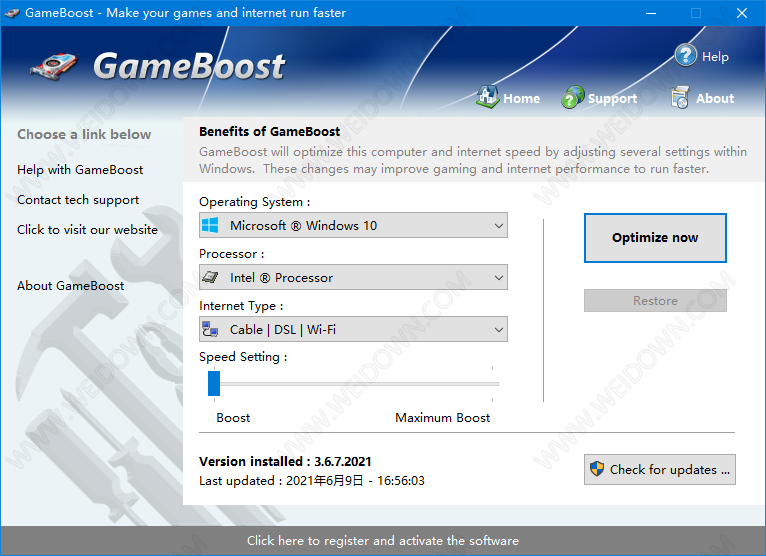Image resolution: width=766 pixels, height=556 pixels.
Task: Click the Home house icon
Action: click(x=487, y=97)
